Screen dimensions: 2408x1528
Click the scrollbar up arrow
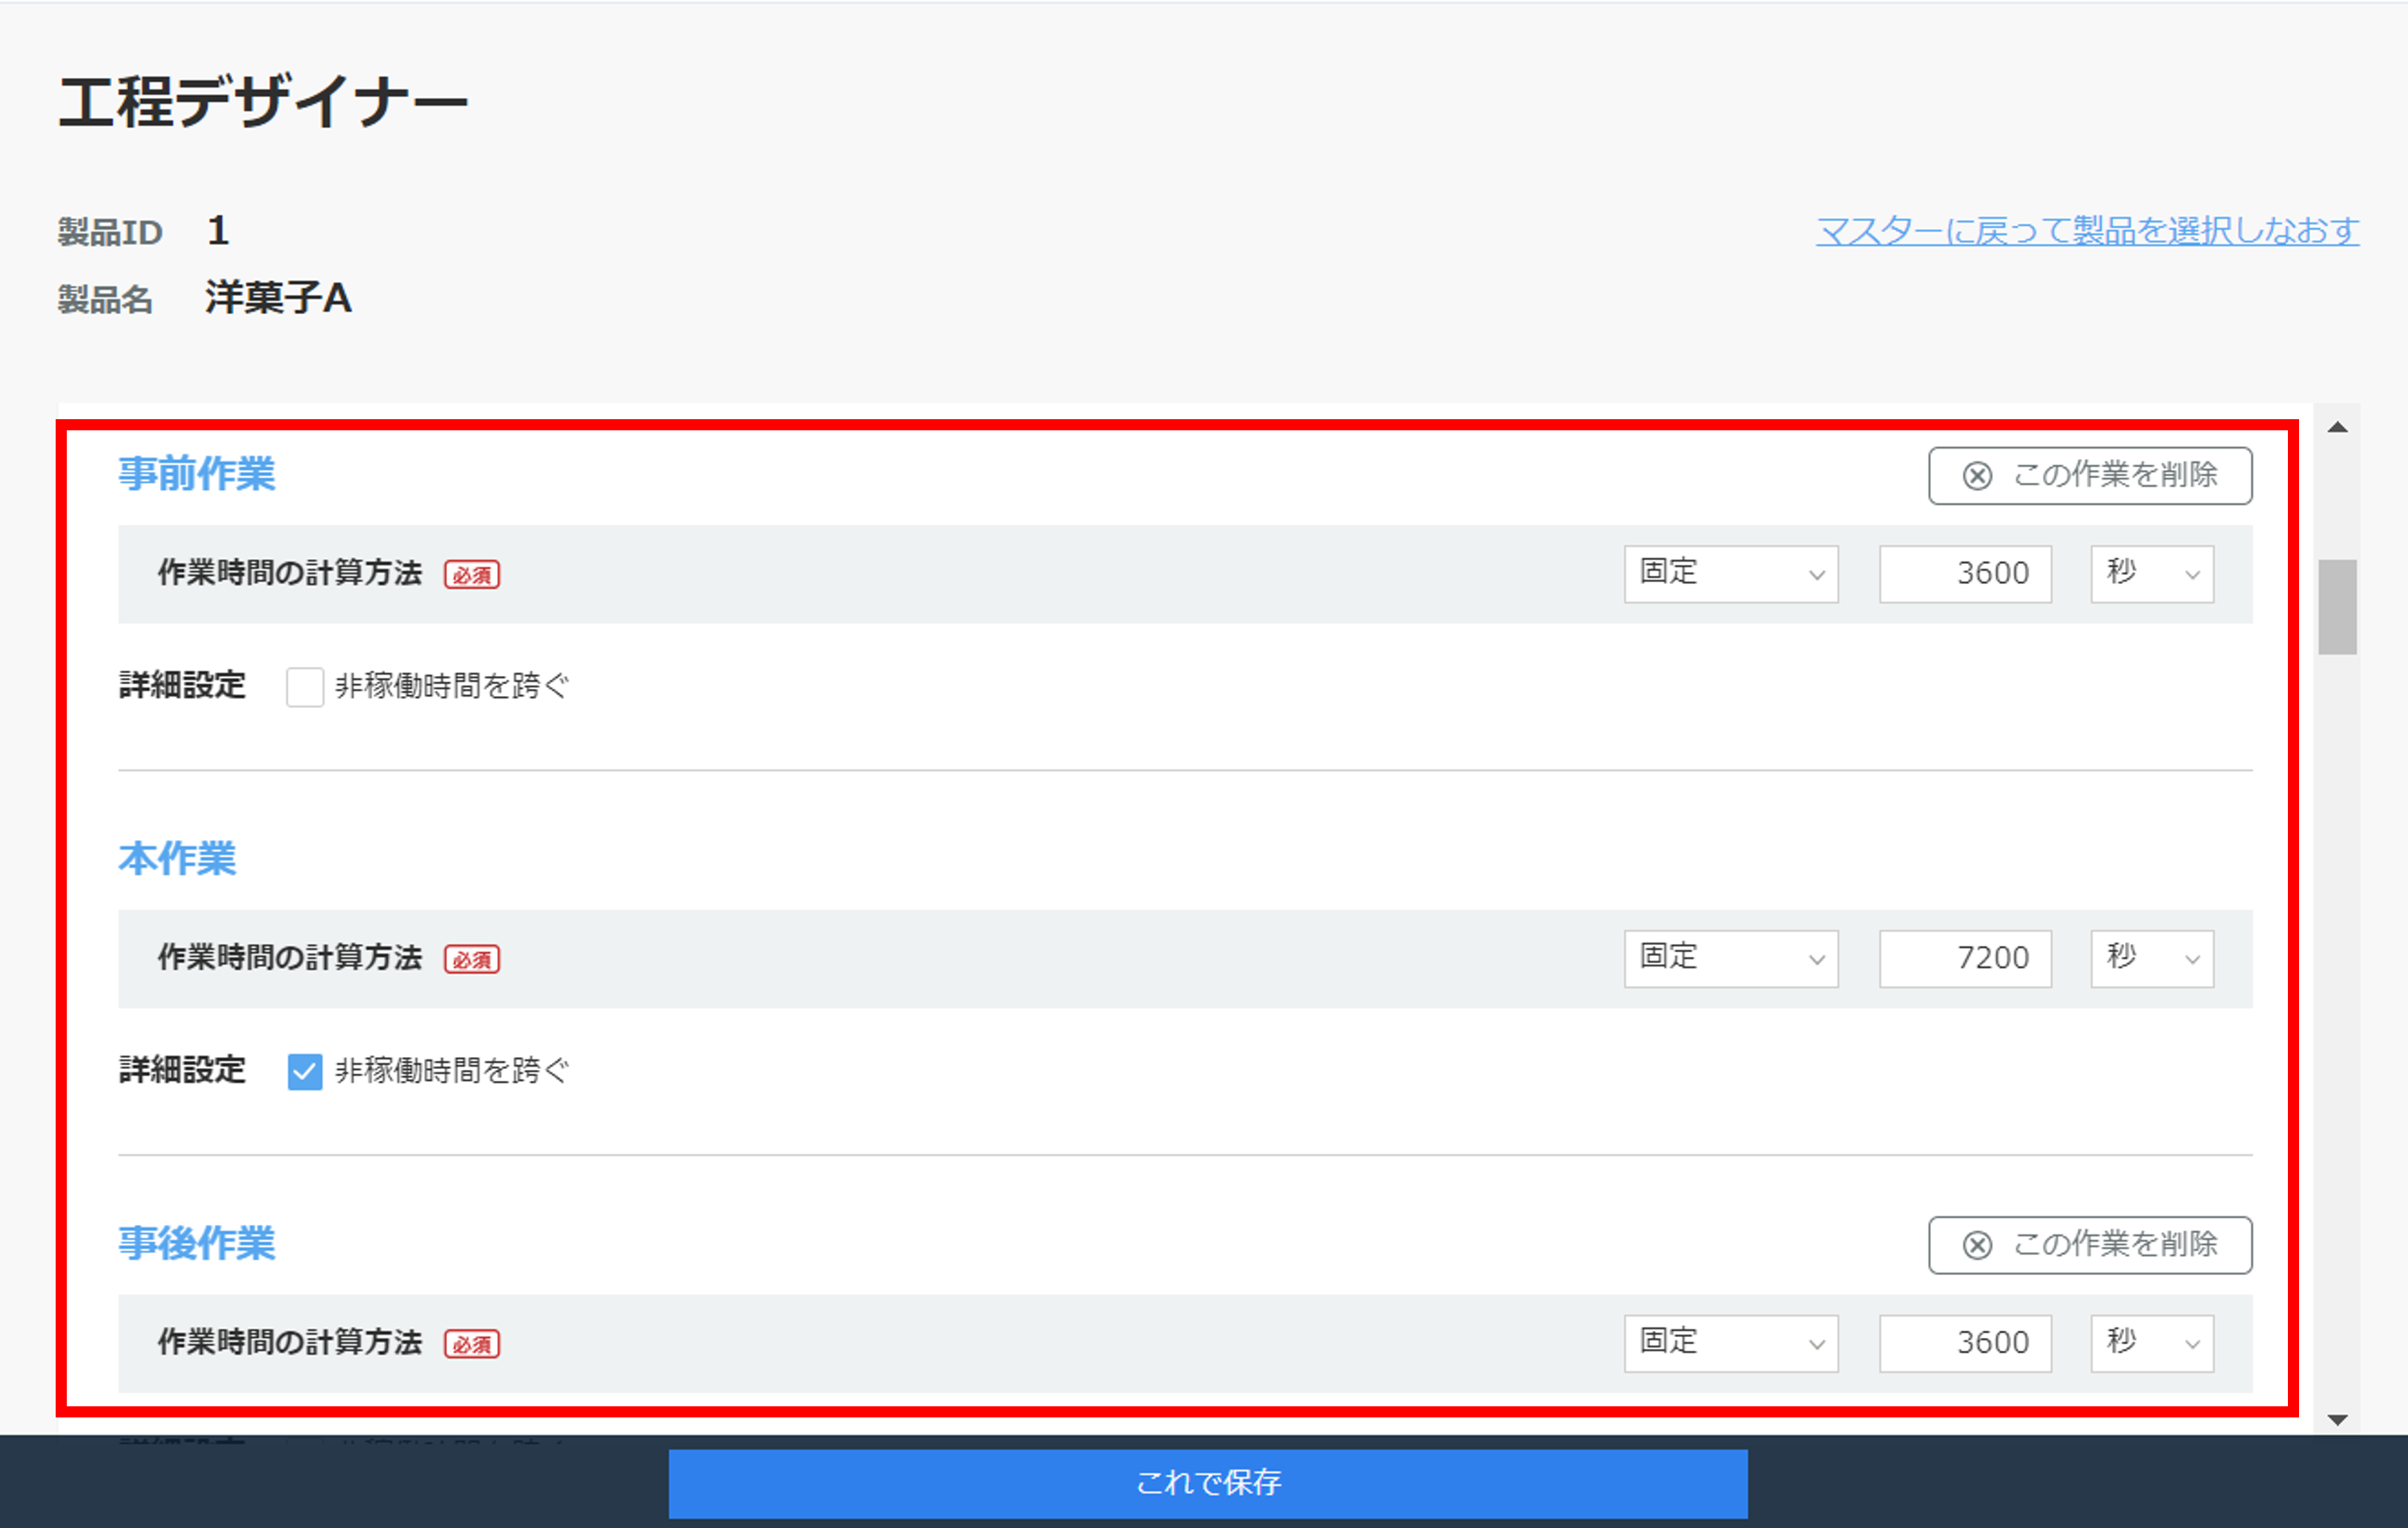(2337, 428)
